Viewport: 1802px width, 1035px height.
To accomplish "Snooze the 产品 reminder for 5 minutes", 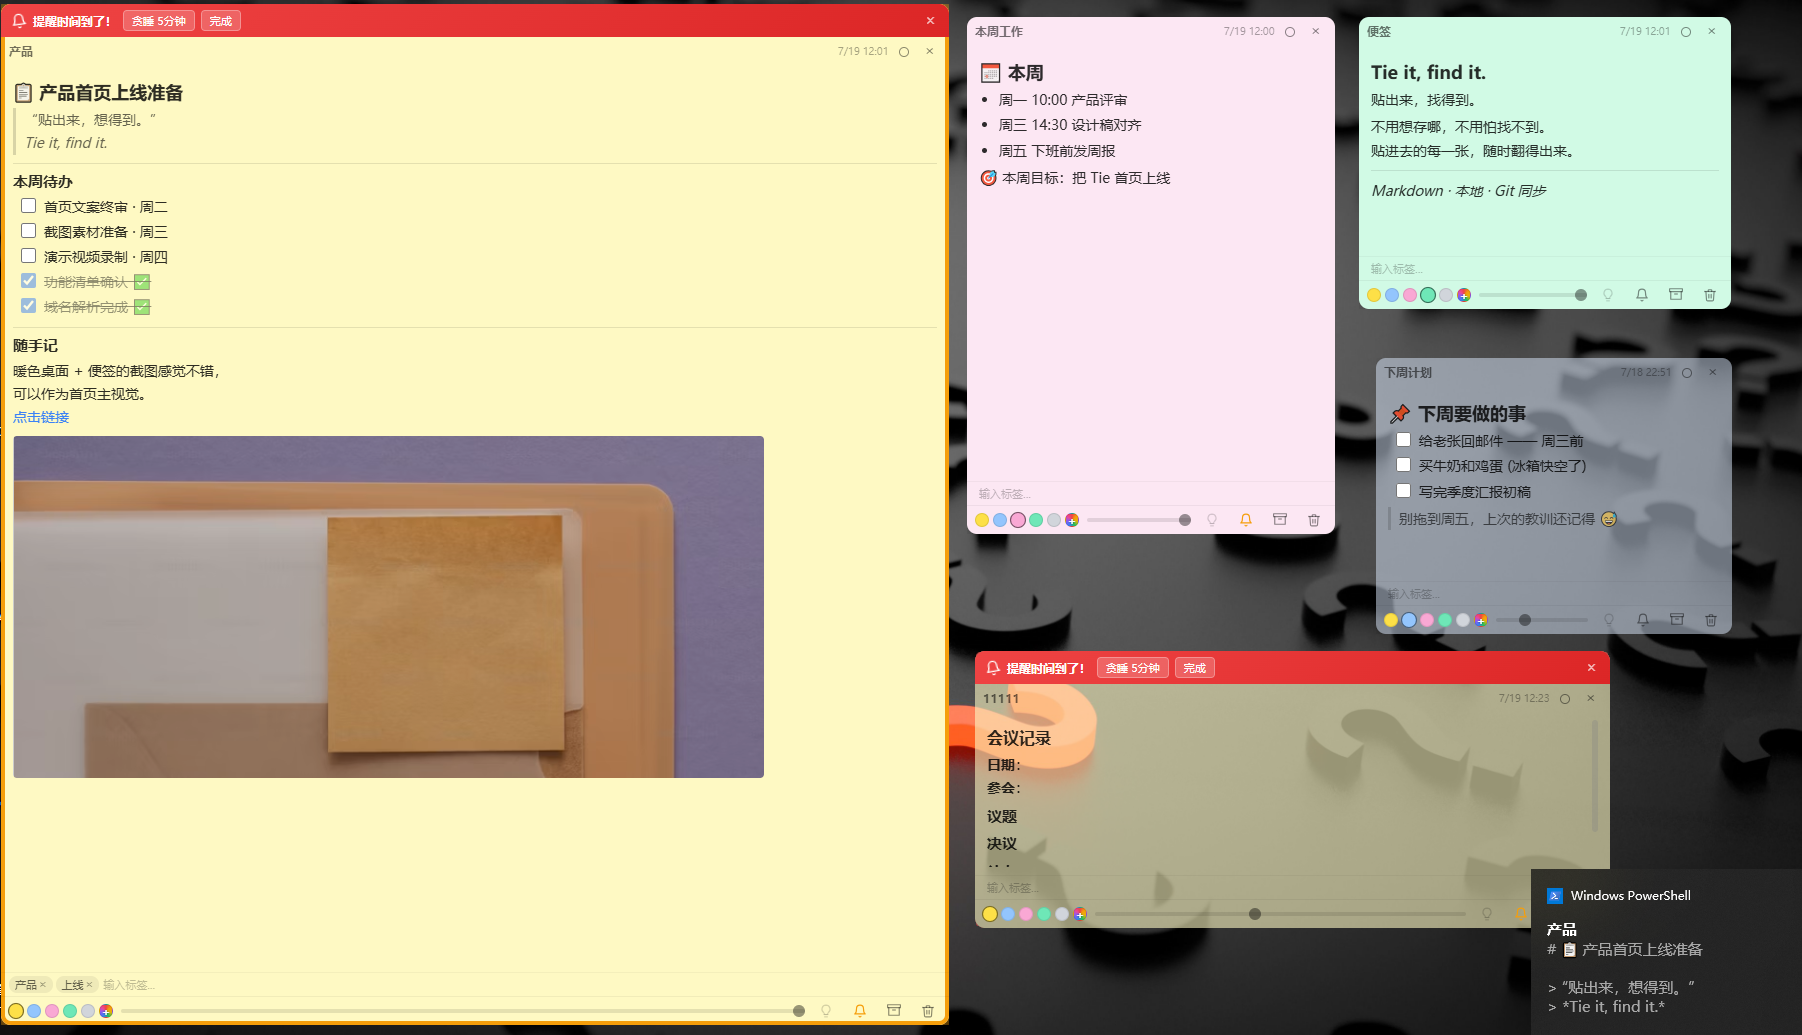I will 159,21.
